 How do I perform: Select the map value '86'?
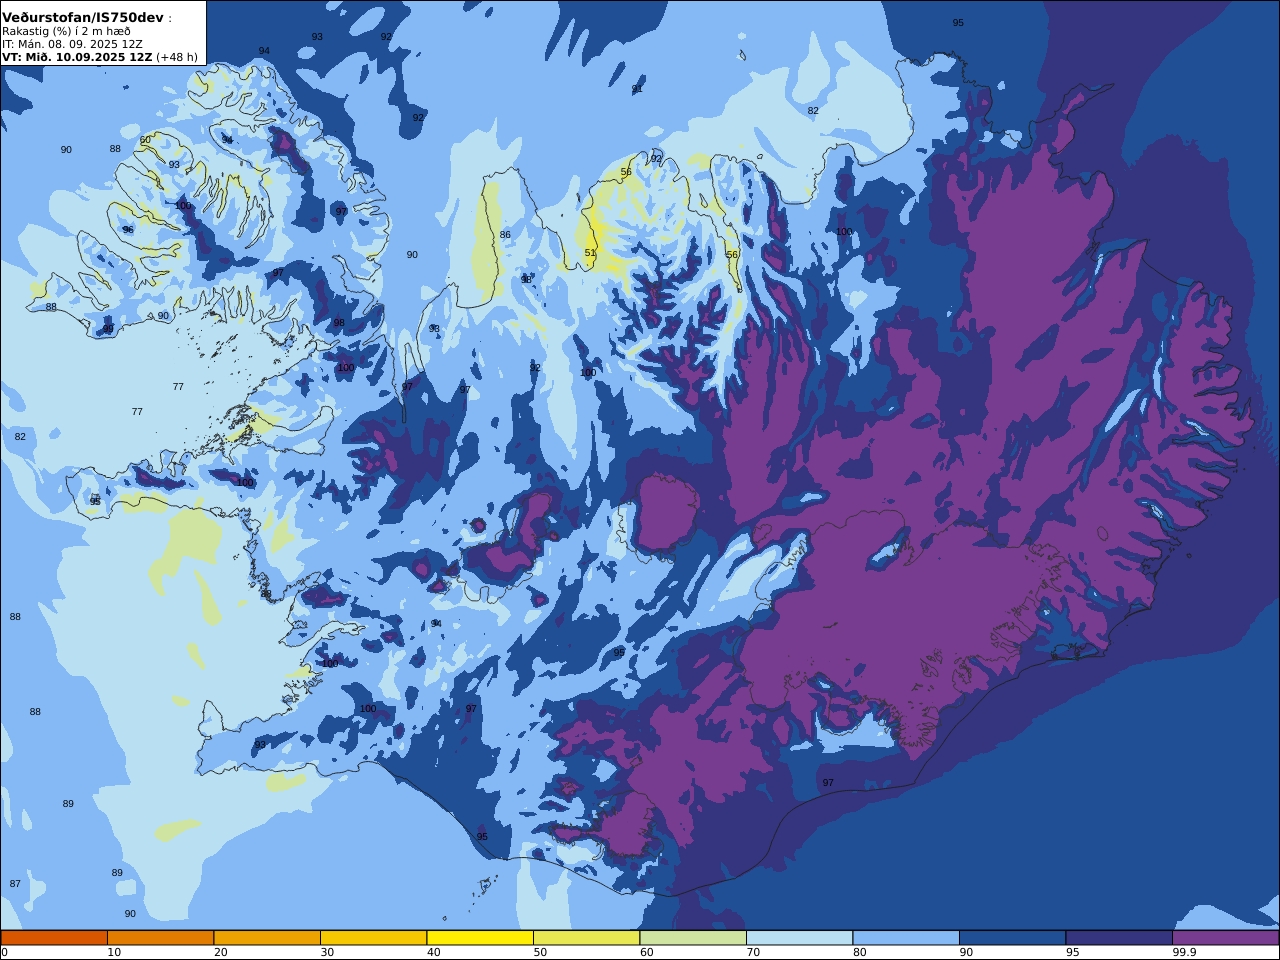click(505, 235)
